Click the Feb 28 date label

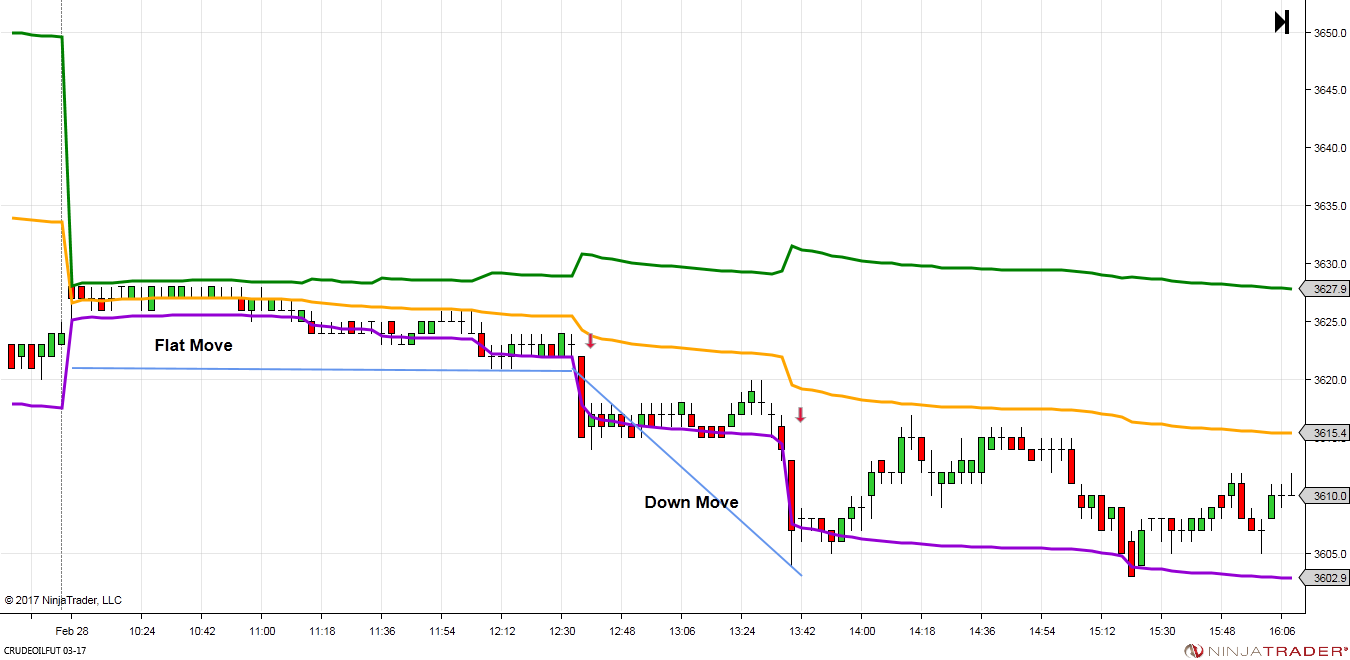(72, 631)
